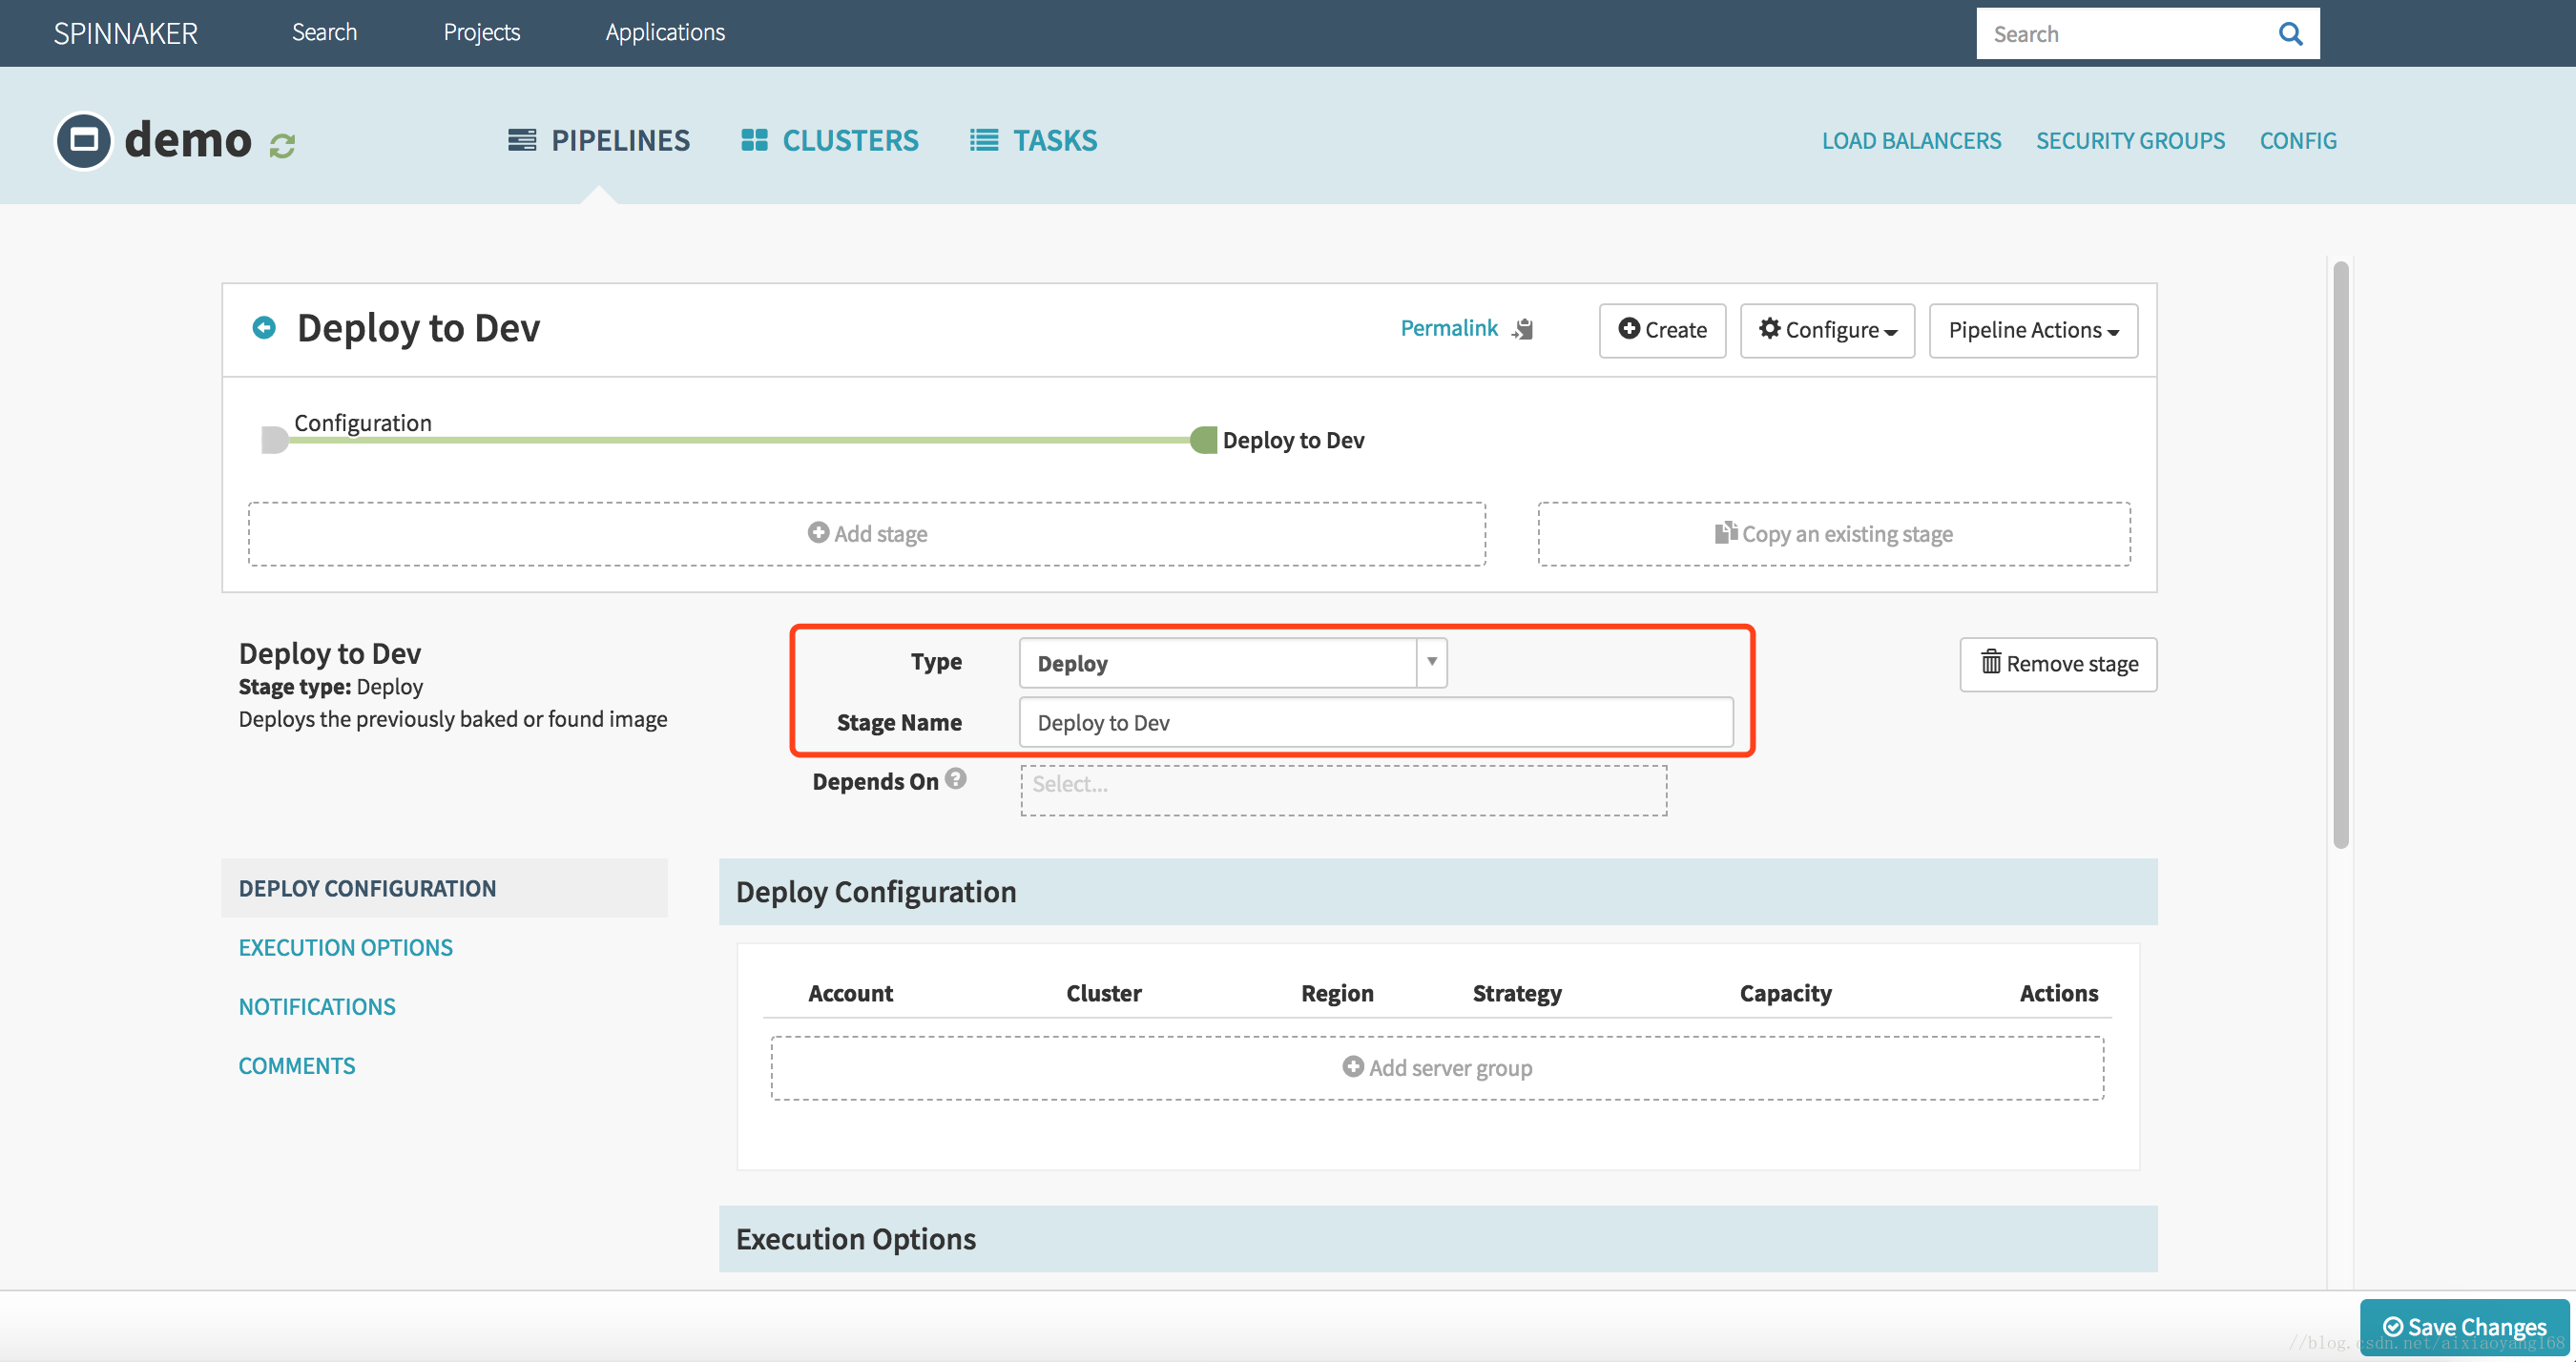Click the Create button
Viewport: 2576px width, 1362px height.
[1662, 330]
